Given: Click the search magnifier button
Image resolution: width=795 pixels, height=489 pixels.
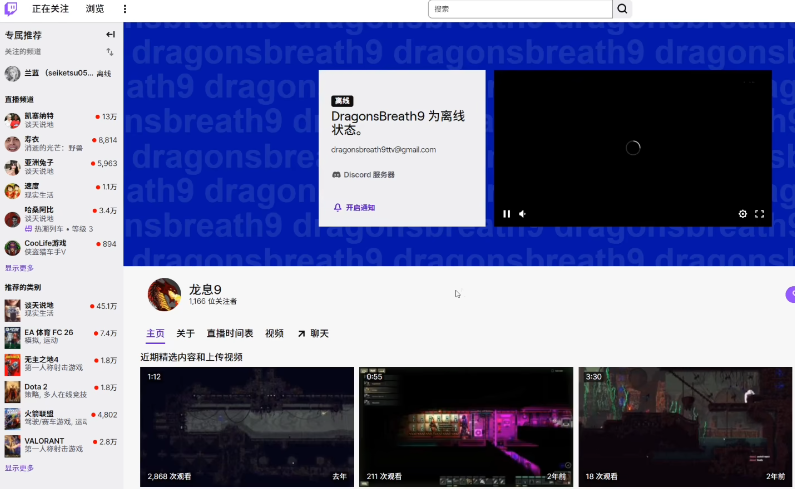Looking at the screenshot, I should click(622, 9).
